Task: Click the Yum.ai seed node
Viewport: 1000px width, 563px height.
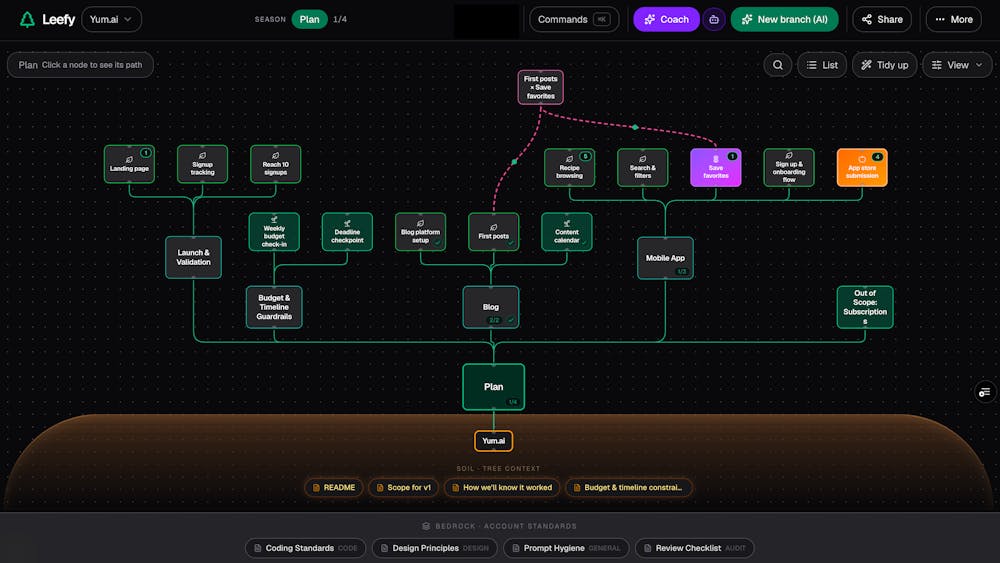Action: (494, 441)
